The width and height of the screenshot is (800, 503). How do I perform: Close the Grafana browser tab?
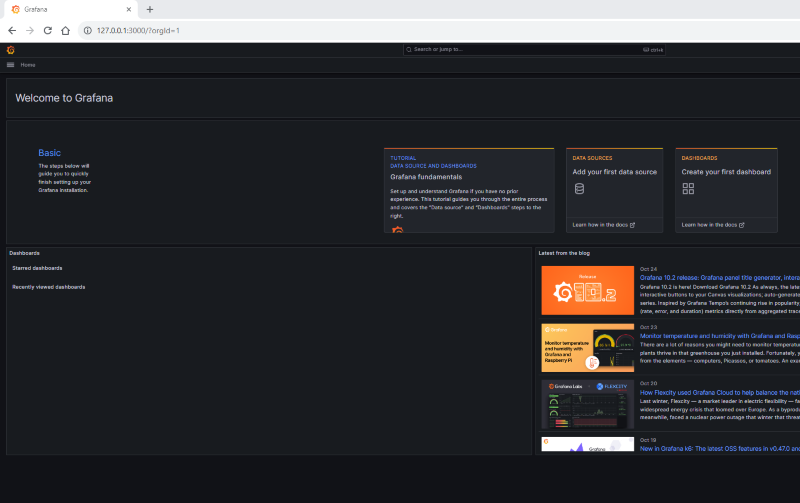(129, 9)
